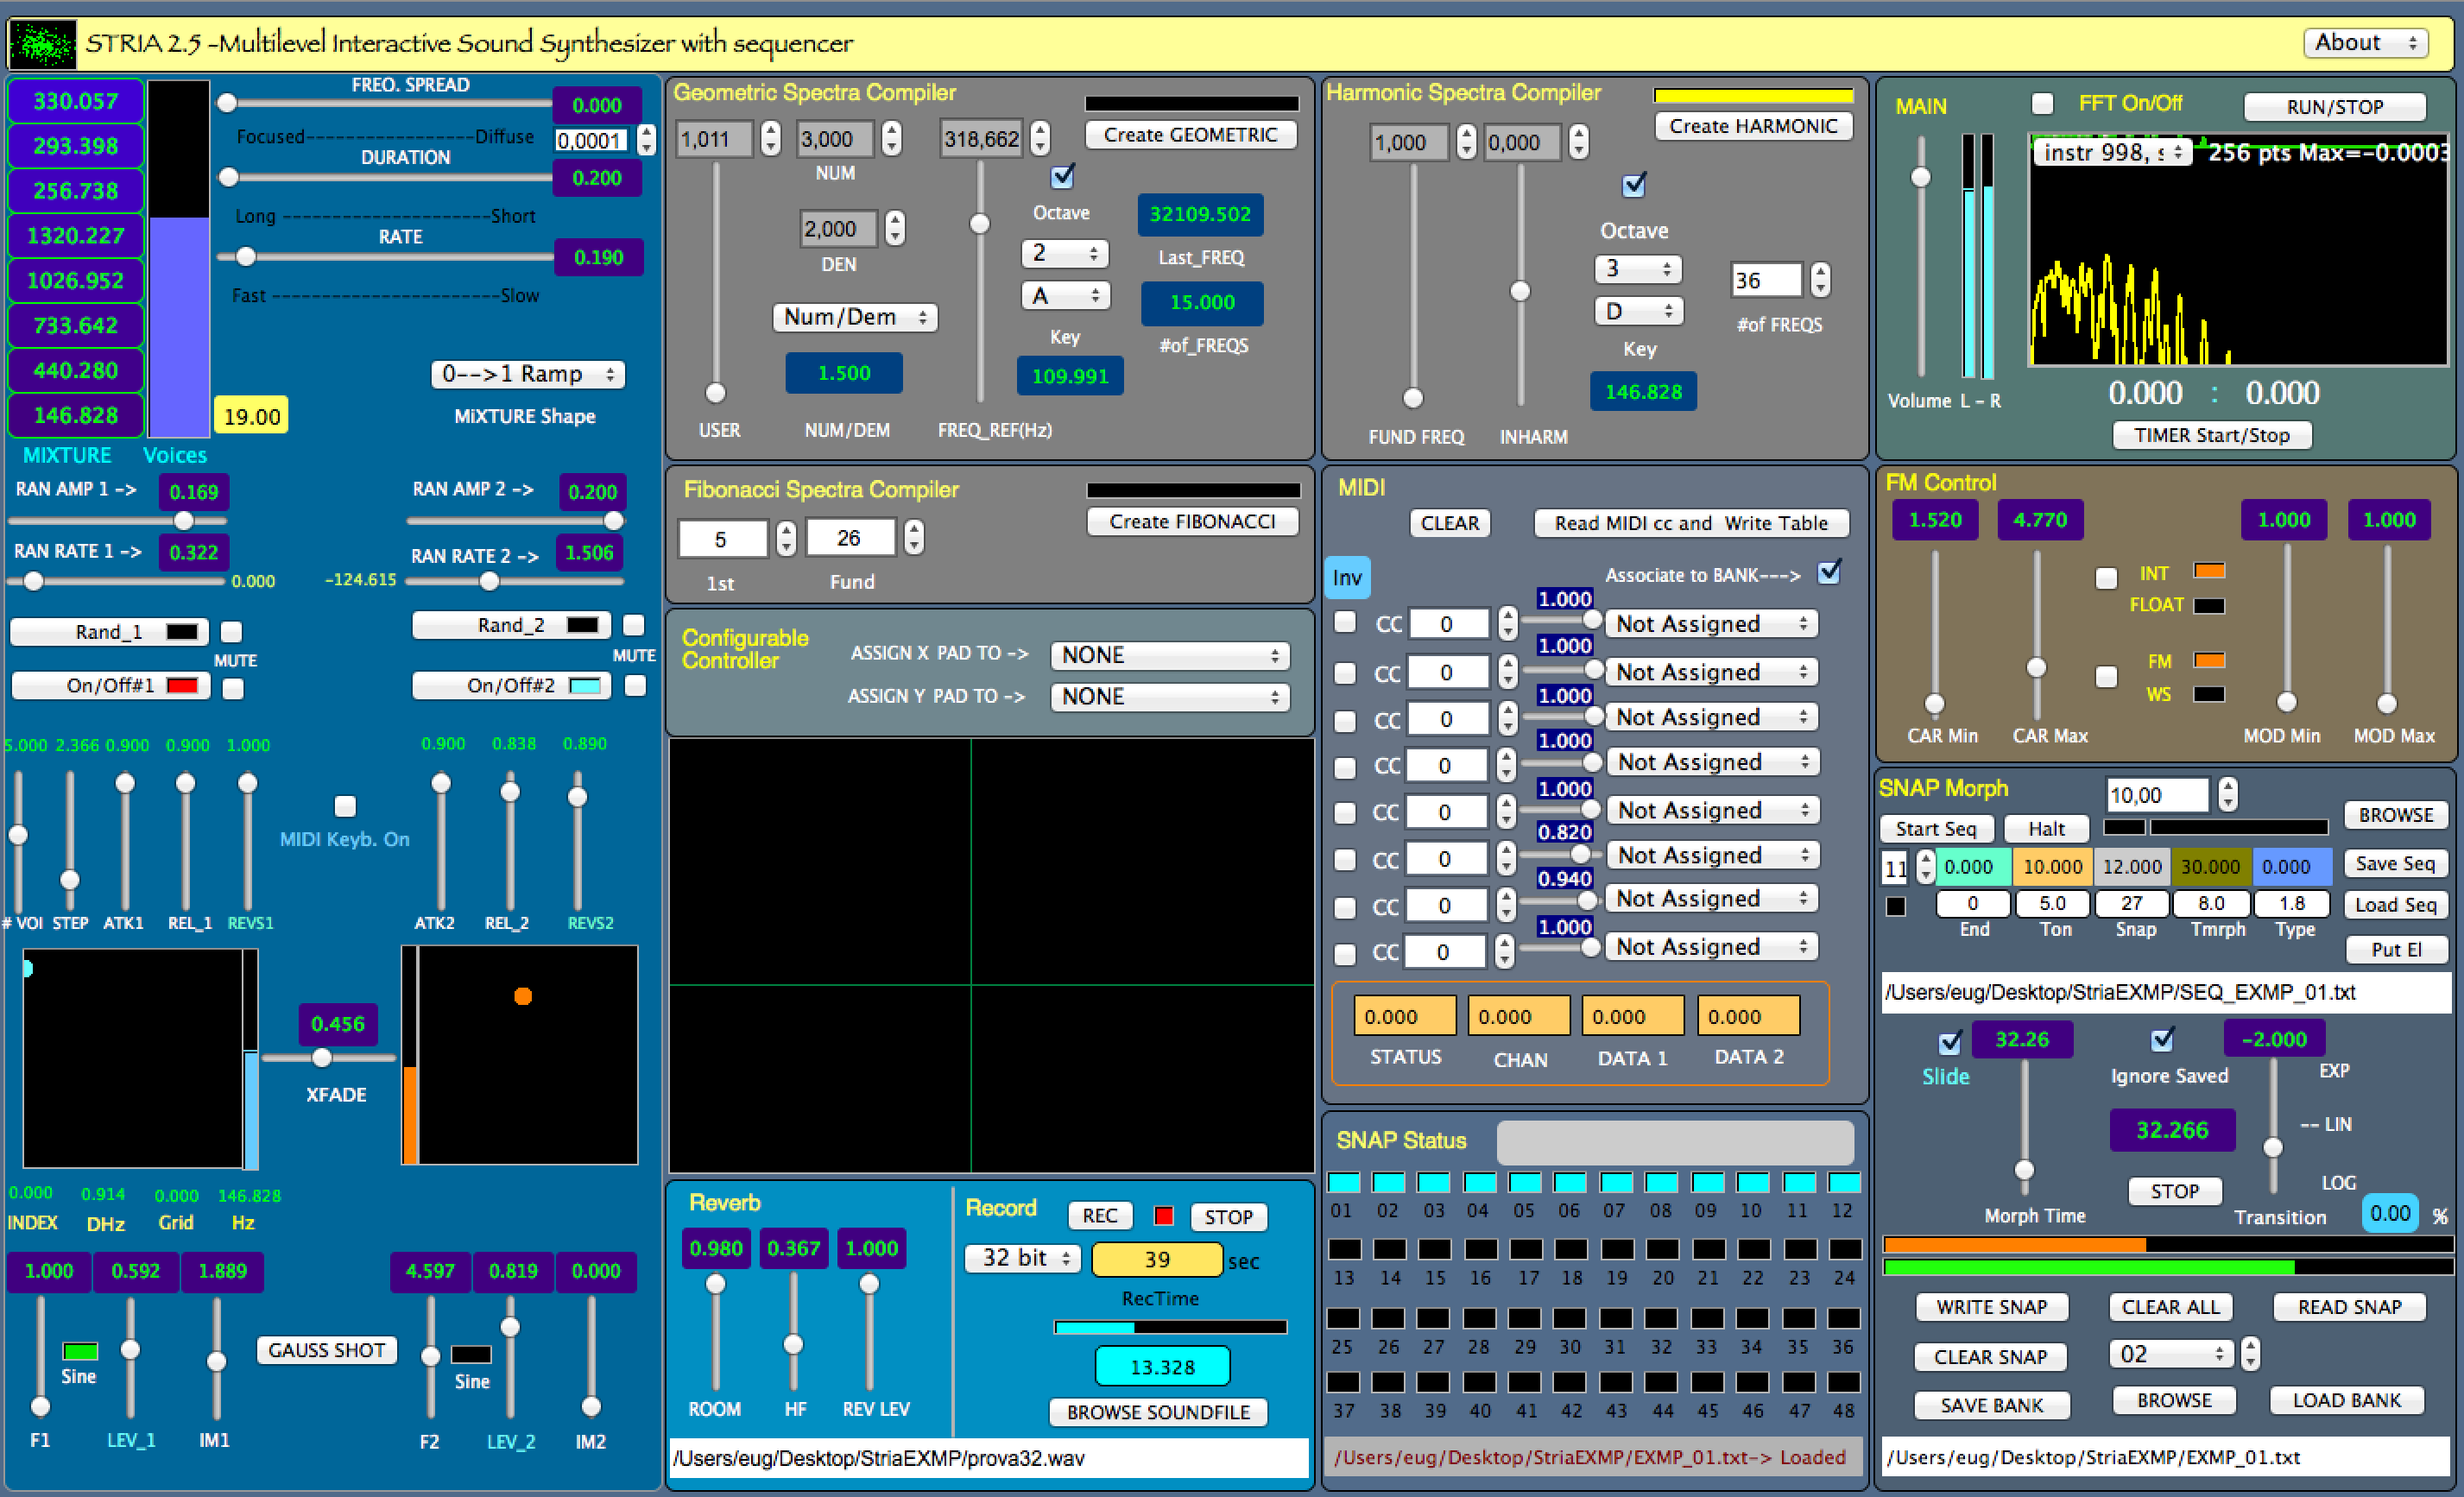Screen dimensions: 2464x1497
Task: Click the XFADE slider handle
Action: tap(322, 1057)
